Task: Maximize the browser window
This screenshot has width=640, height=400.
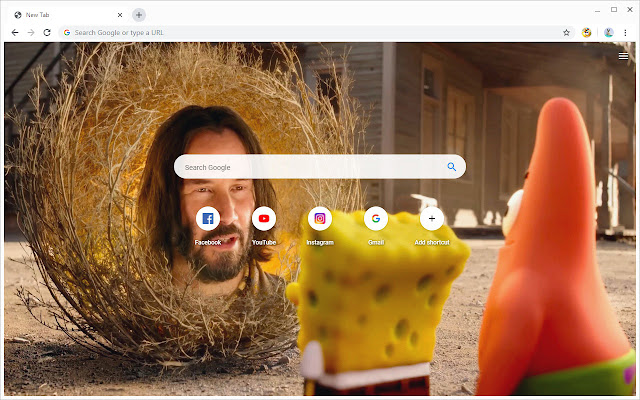Action: click(x=614, y=9)
